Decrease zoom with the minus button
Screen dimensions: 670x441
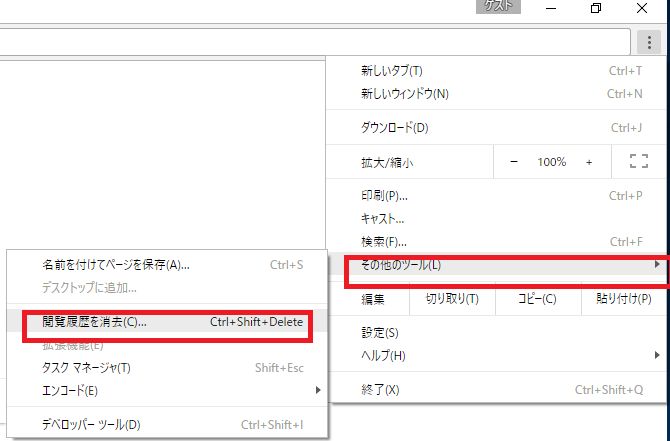[514, 161]
